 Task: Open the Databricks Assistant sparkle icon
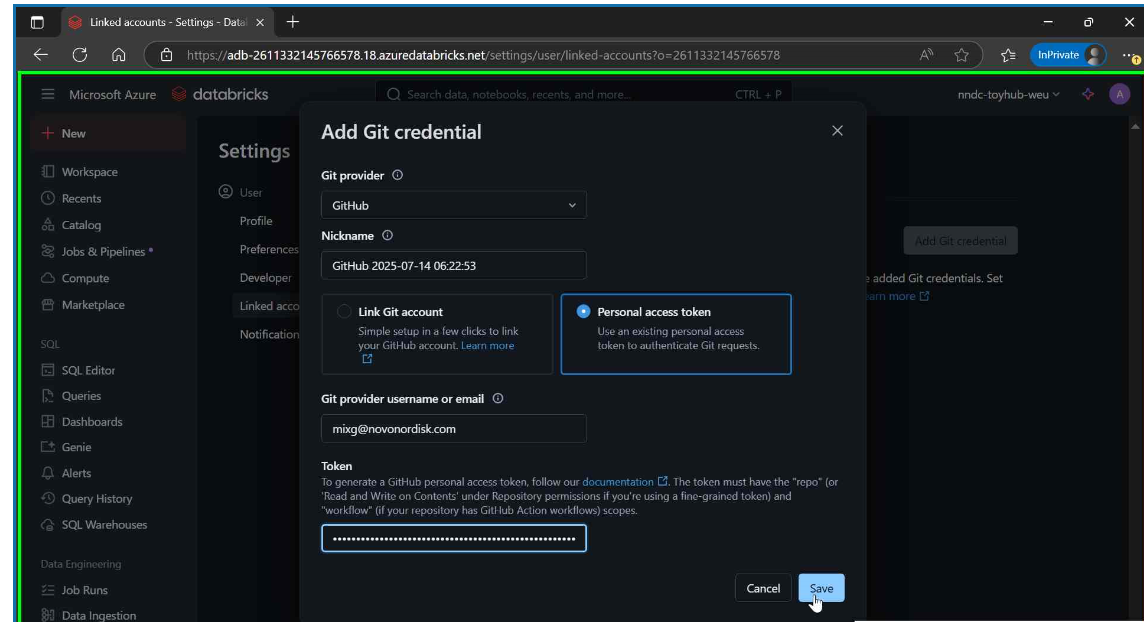[x=1088, y=94]
